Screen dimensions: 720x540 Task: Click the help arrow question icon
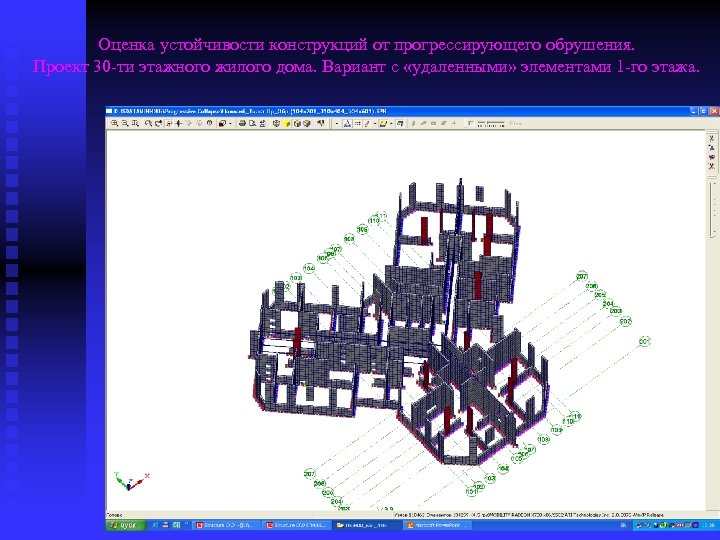pos(320,124)
